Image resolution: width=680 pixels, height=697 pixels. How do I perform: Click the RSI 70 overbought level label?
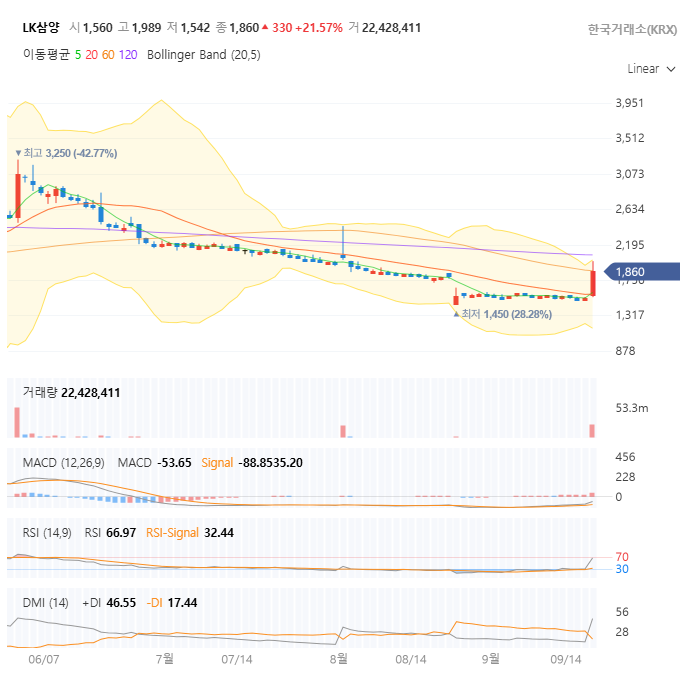tap(622, 557)
